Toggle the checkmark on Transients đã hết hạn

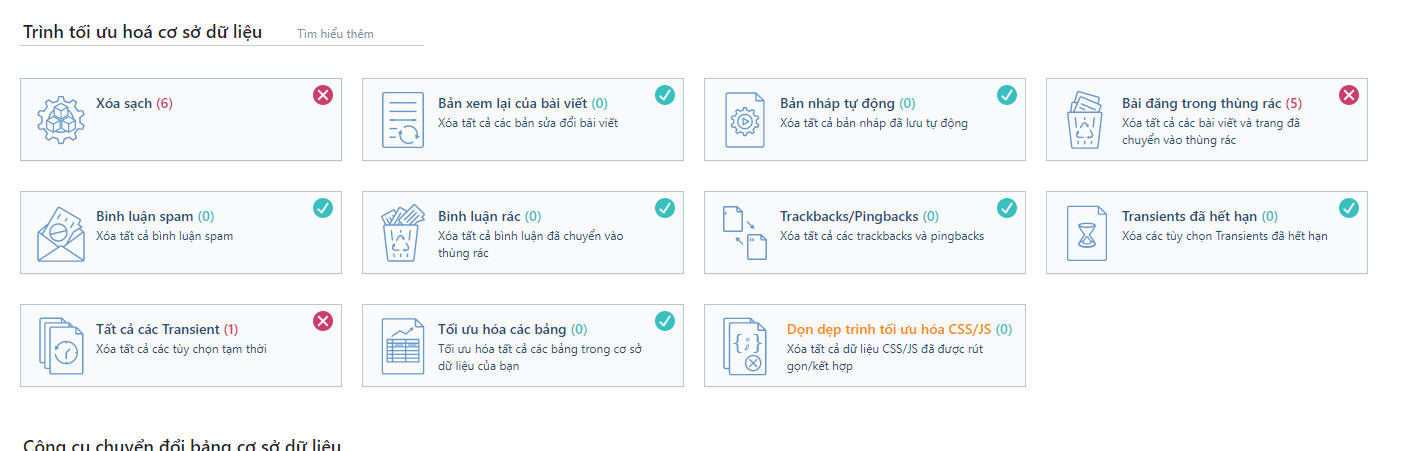click(1348, 208)
